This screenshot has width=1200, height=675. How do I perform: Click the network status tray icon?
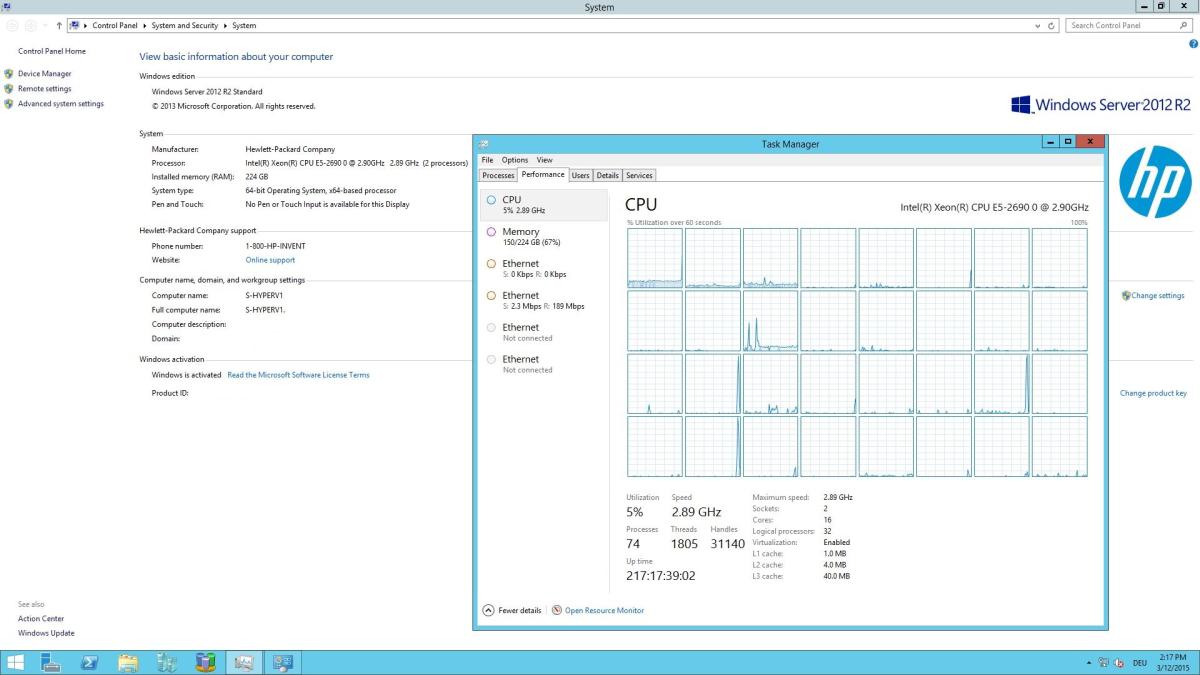[1103, 662]
